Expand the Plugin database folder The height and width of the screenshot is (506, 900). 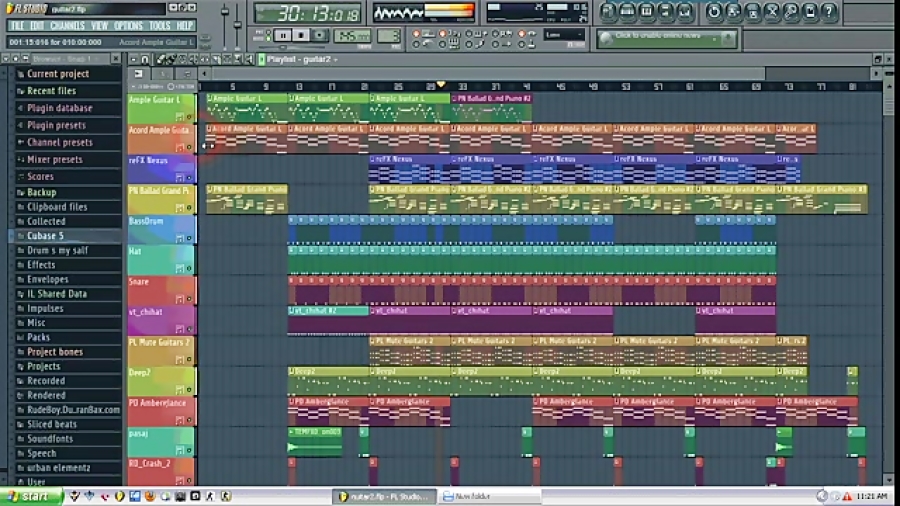tap(59, 108)
